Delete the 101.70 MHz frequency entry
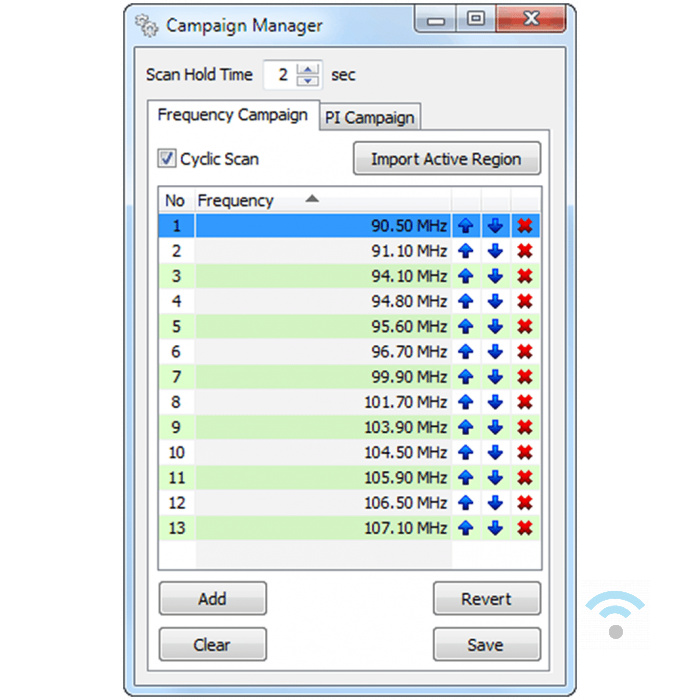Image resolution: width=700 pixels, height=700 pixels. 524,402
